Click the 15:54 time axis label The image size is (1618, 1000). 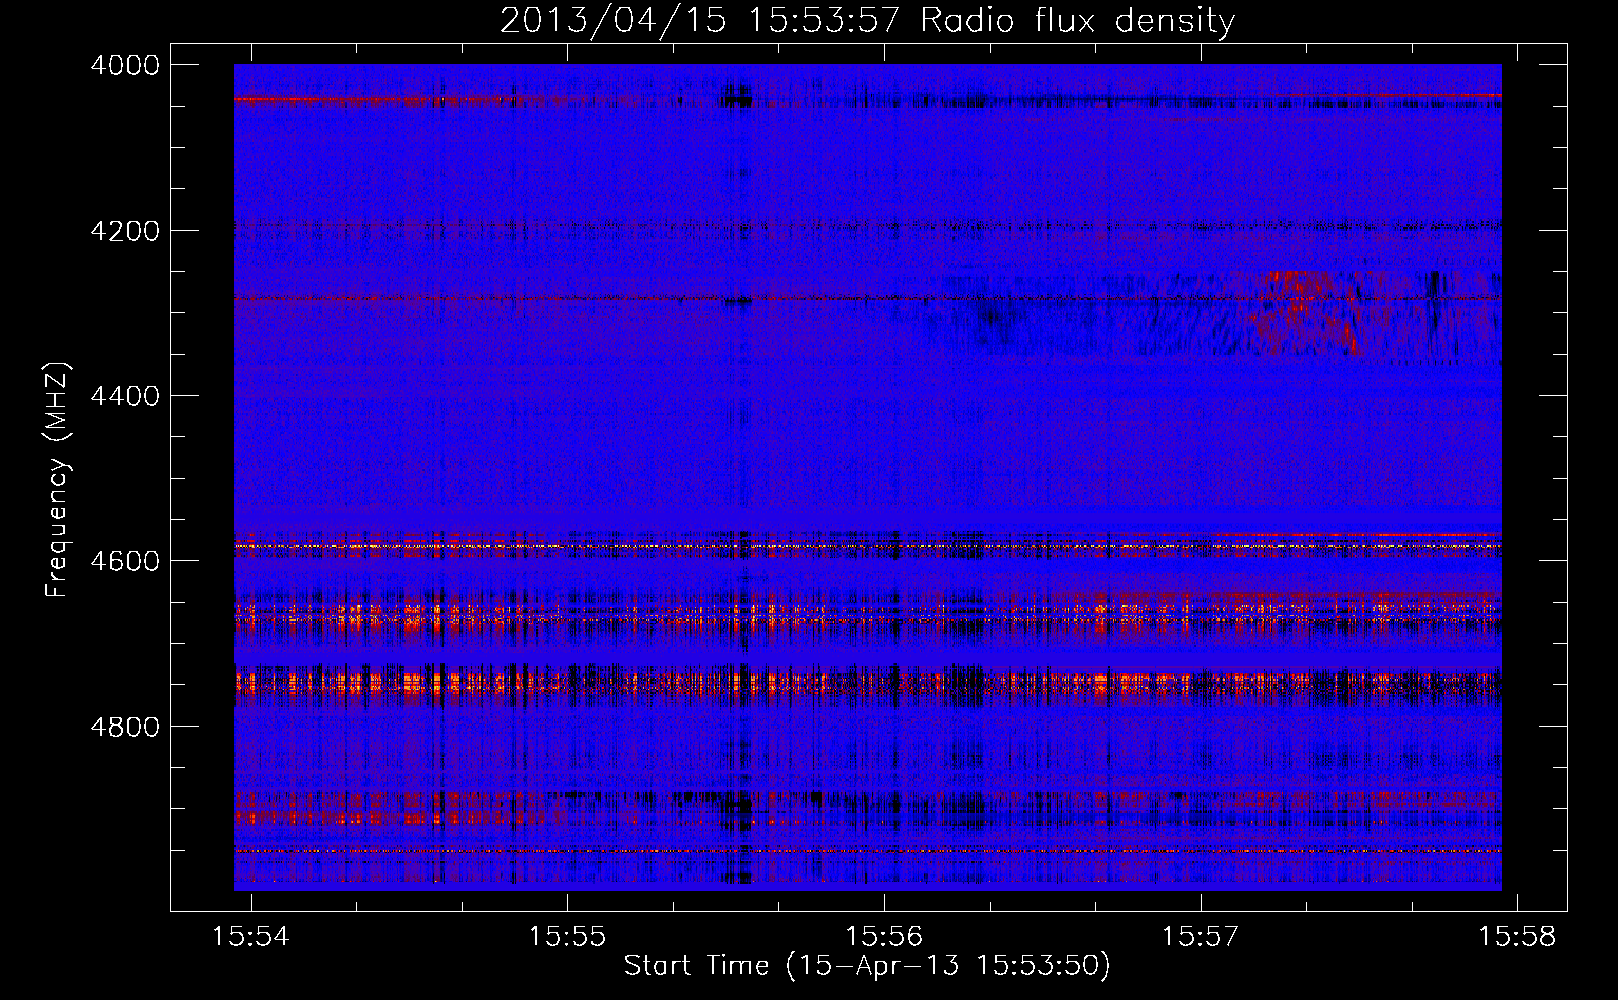(x=251, y=937)
